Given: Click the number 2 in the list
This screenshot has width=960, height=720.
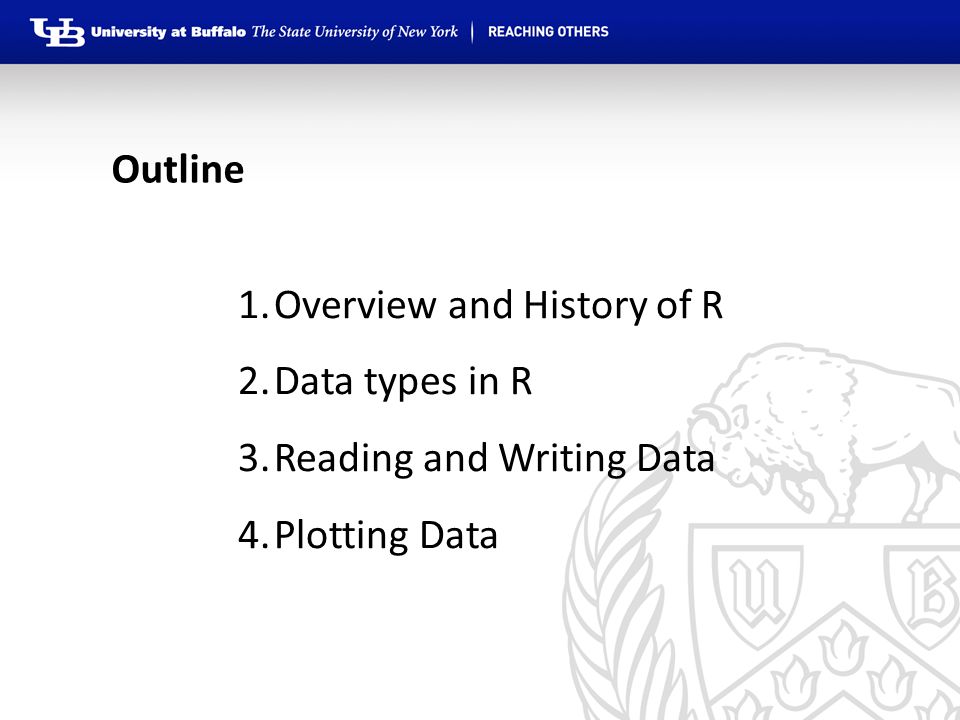Looking at the screenshot, I should (252, 381).
